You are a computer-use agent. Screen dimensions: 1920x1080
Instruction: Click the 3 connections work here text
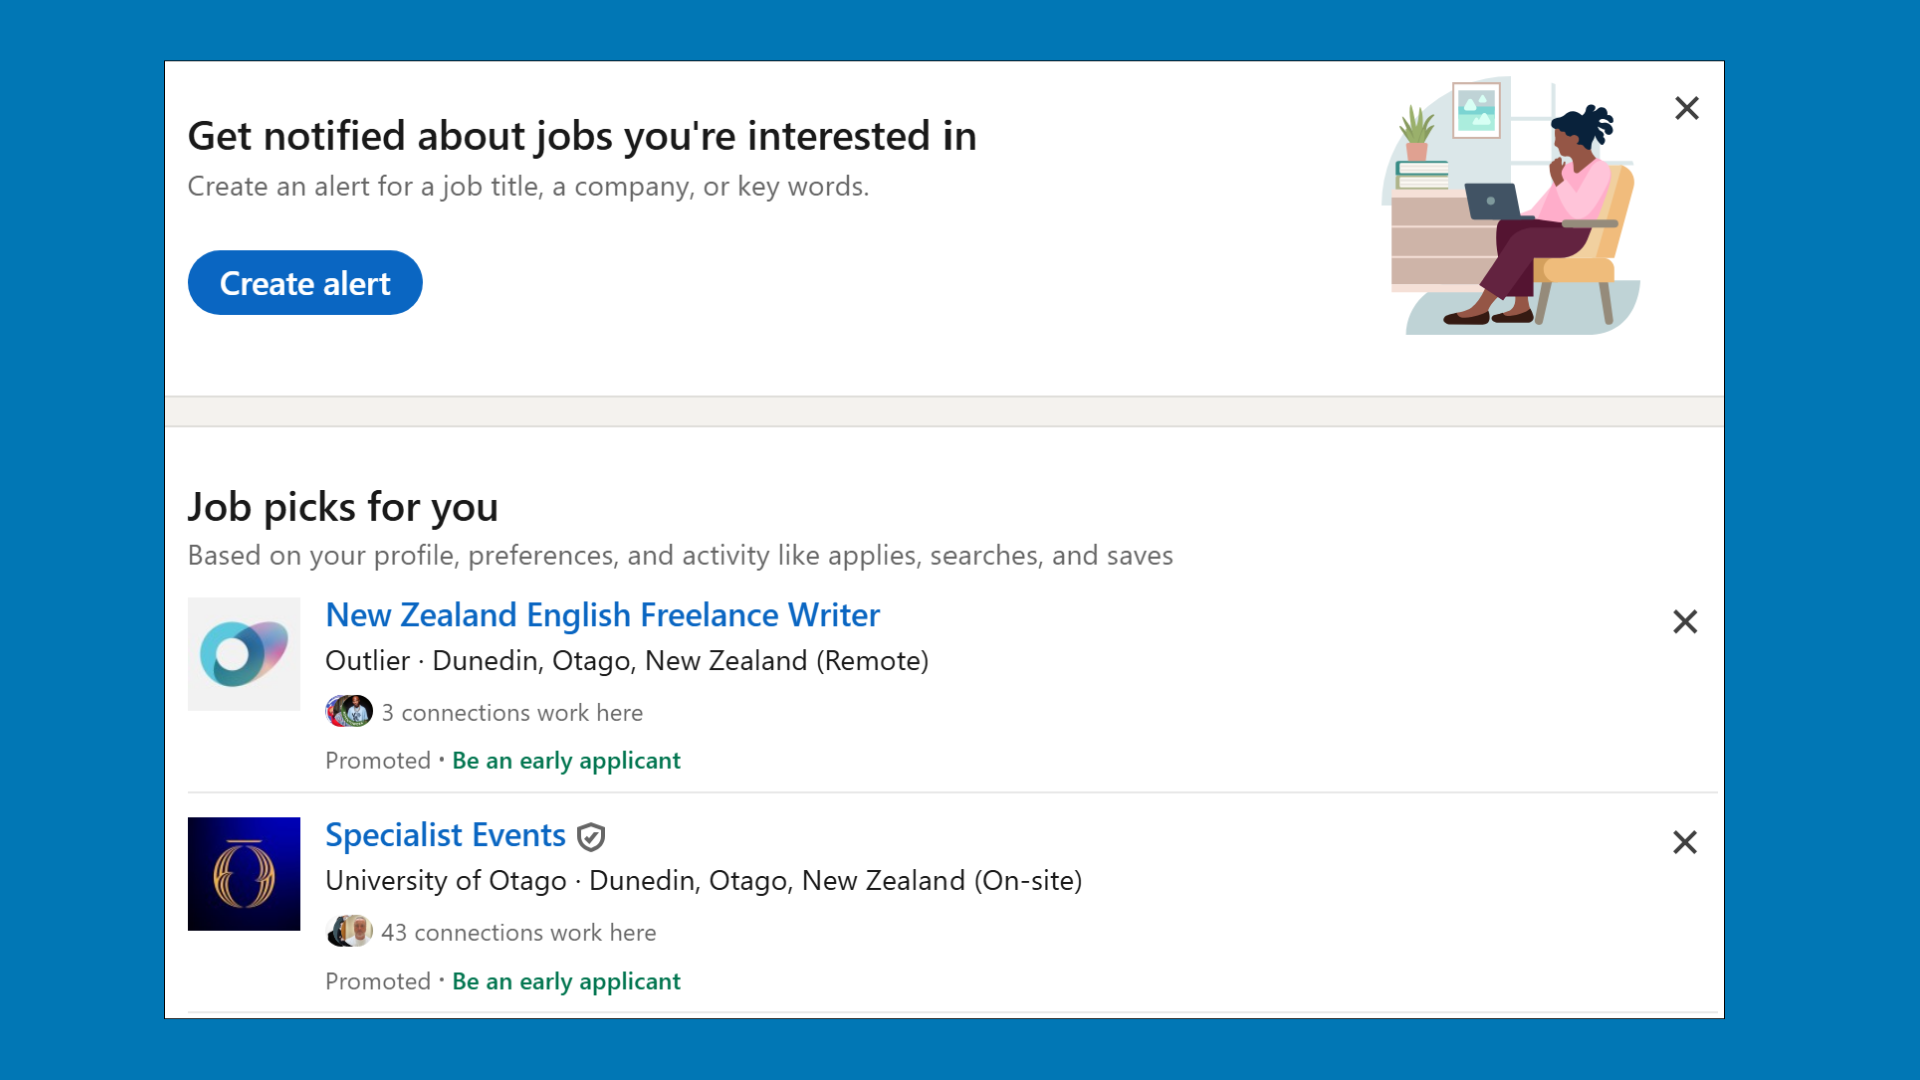point(511,712)
